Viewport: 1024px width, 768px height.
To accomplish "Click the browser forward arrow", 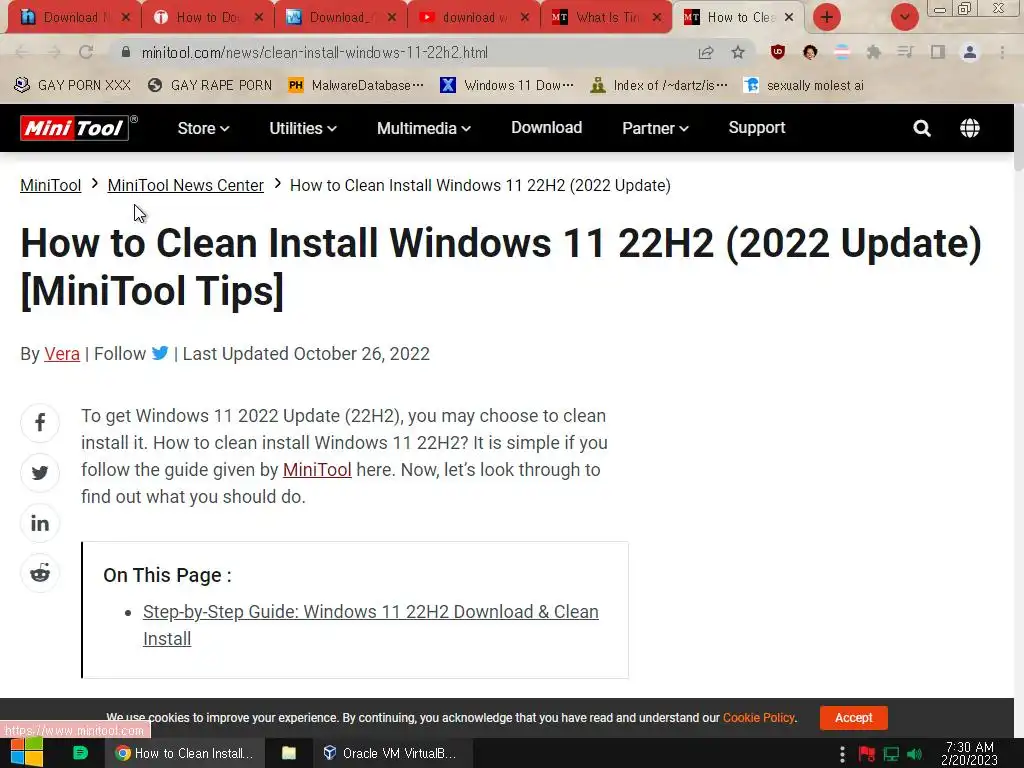I will coord(54,52).
